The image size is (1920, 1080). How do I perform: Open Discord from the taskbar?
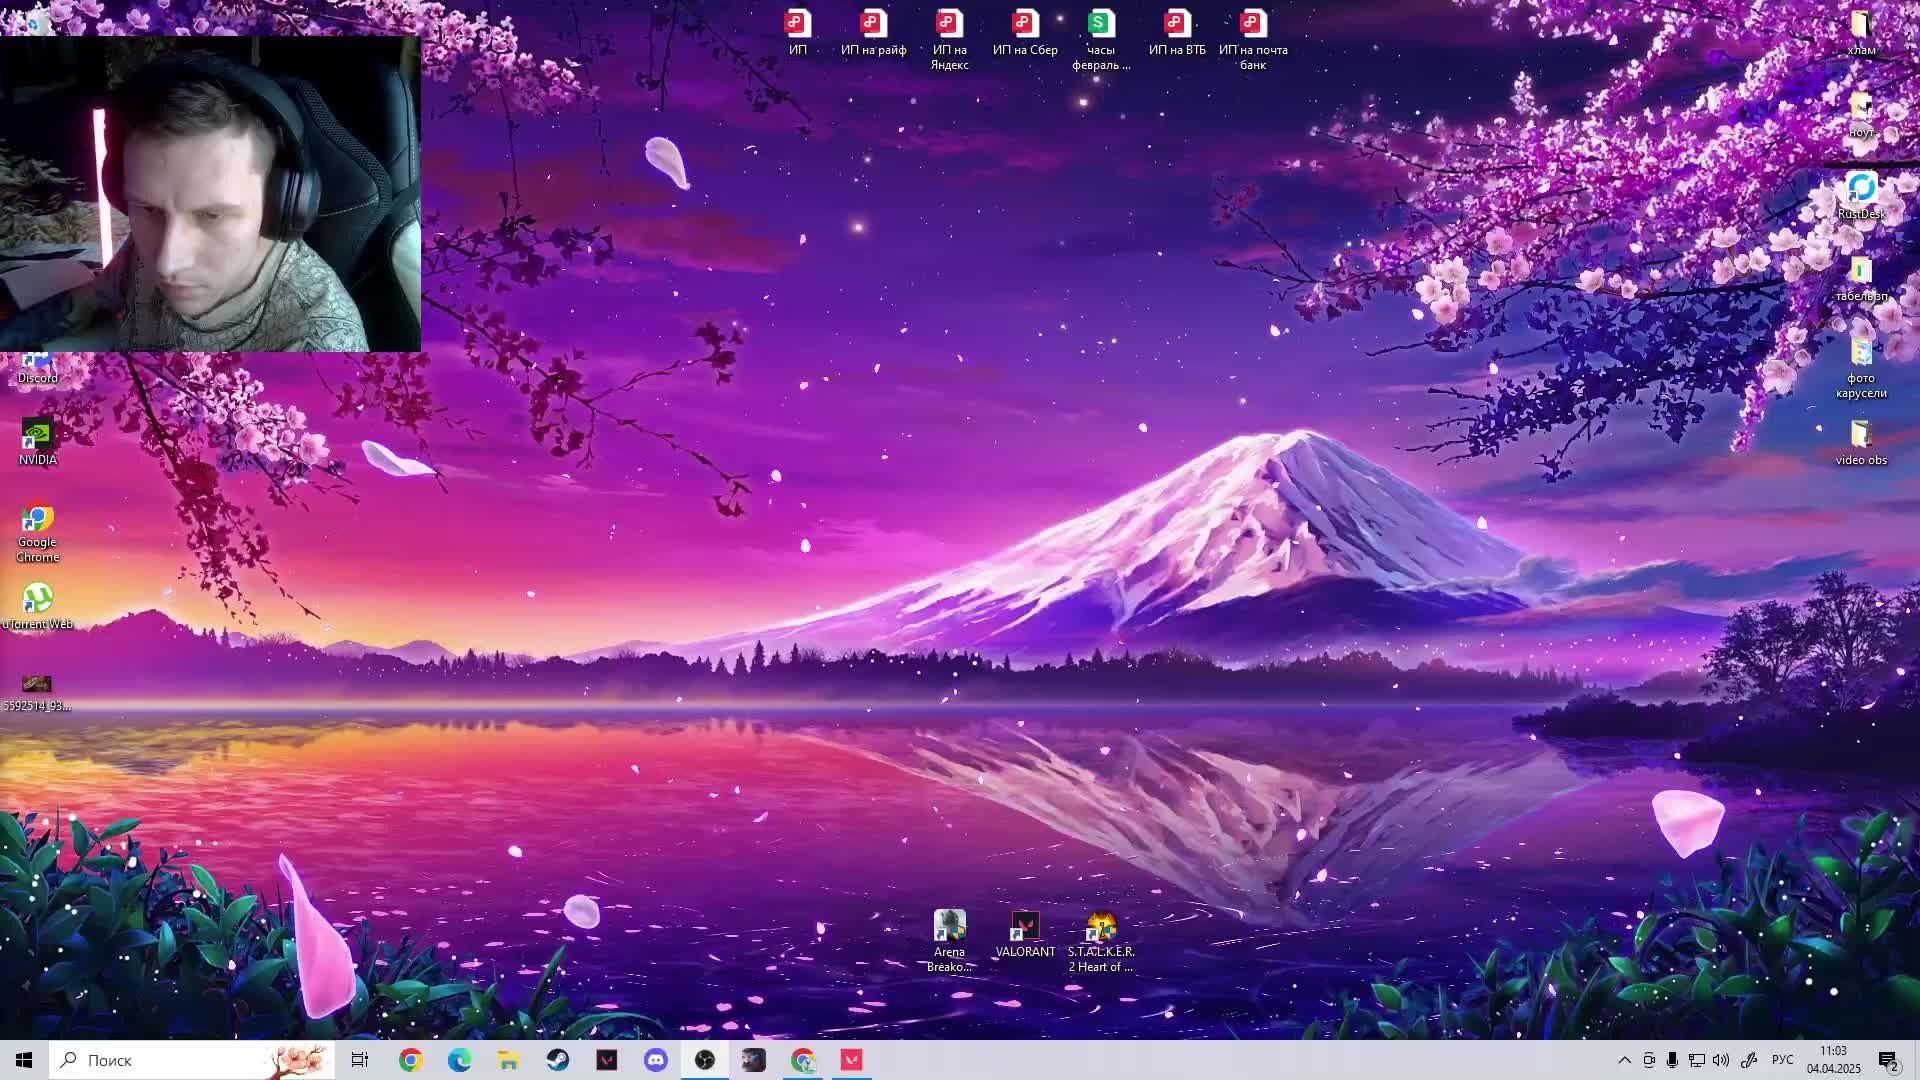(656, 1060)
